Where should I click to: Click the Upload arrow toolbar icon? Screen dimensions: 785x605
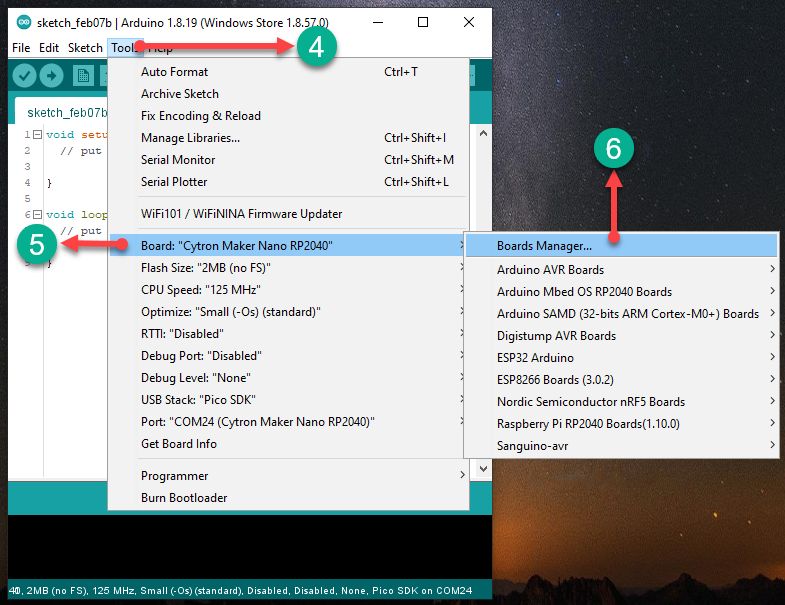(51, 76)
